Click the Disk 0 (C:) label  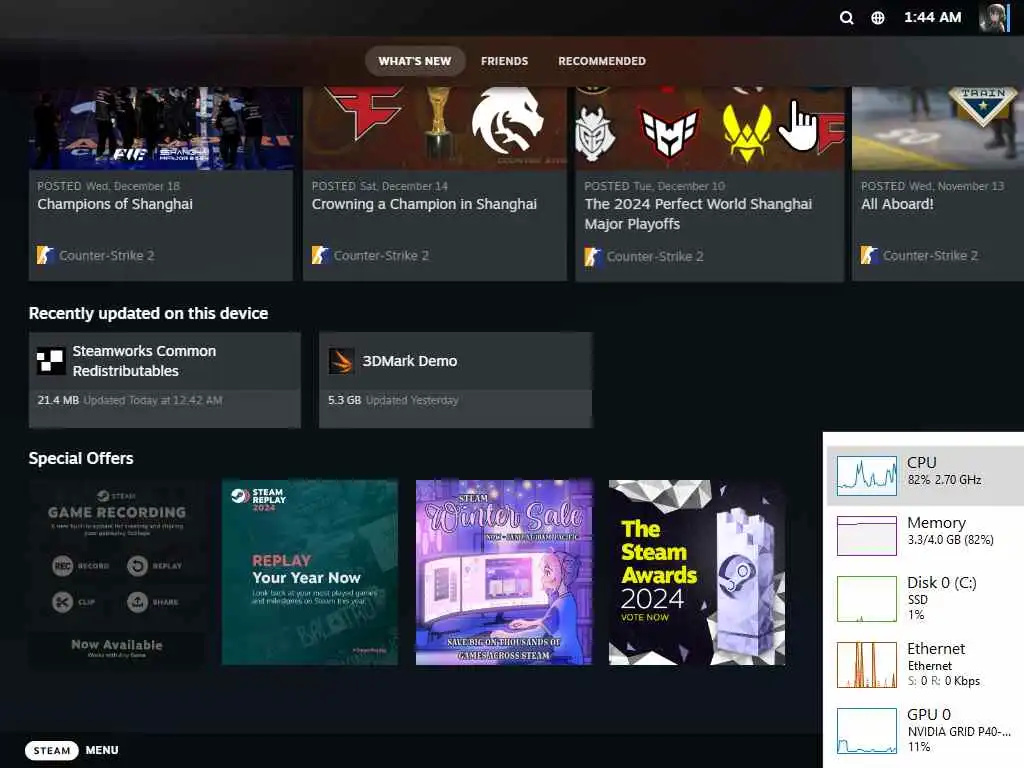[x=942, y=583]
